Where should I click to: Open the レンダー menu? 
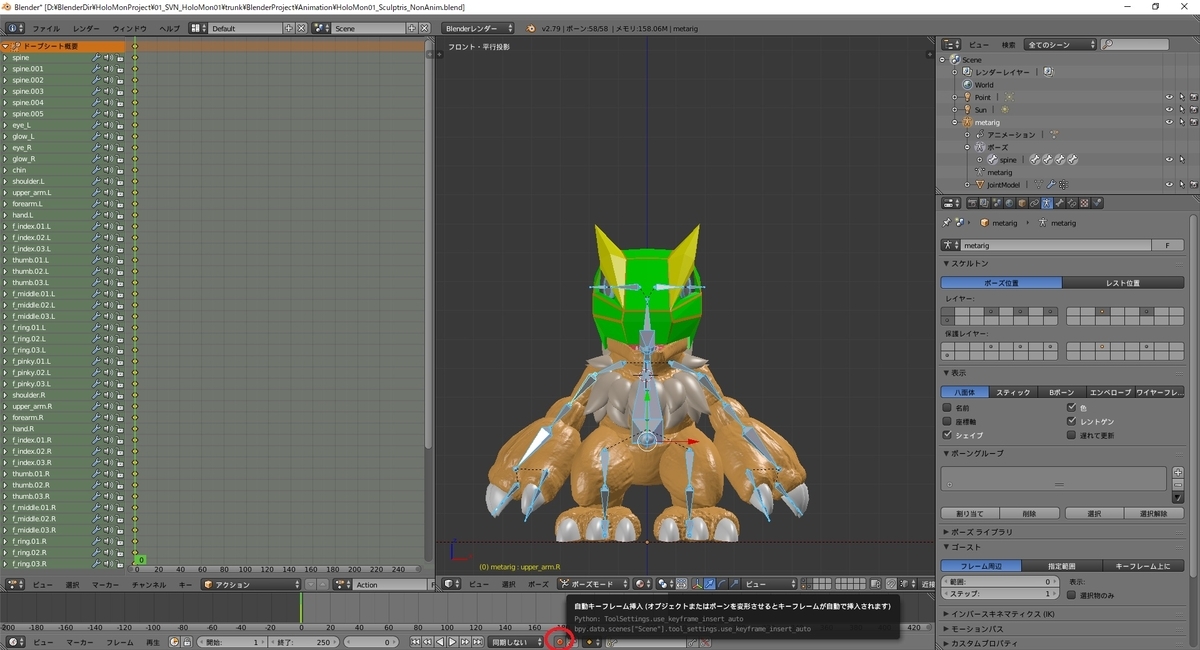tap(86, 29)
